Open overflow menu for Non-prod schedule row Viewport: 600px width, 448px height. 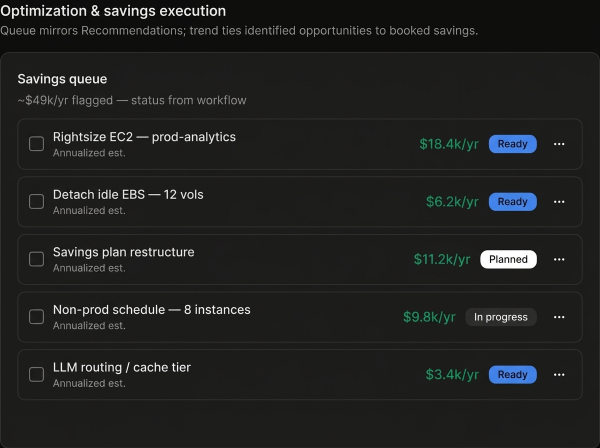[559, 317]
